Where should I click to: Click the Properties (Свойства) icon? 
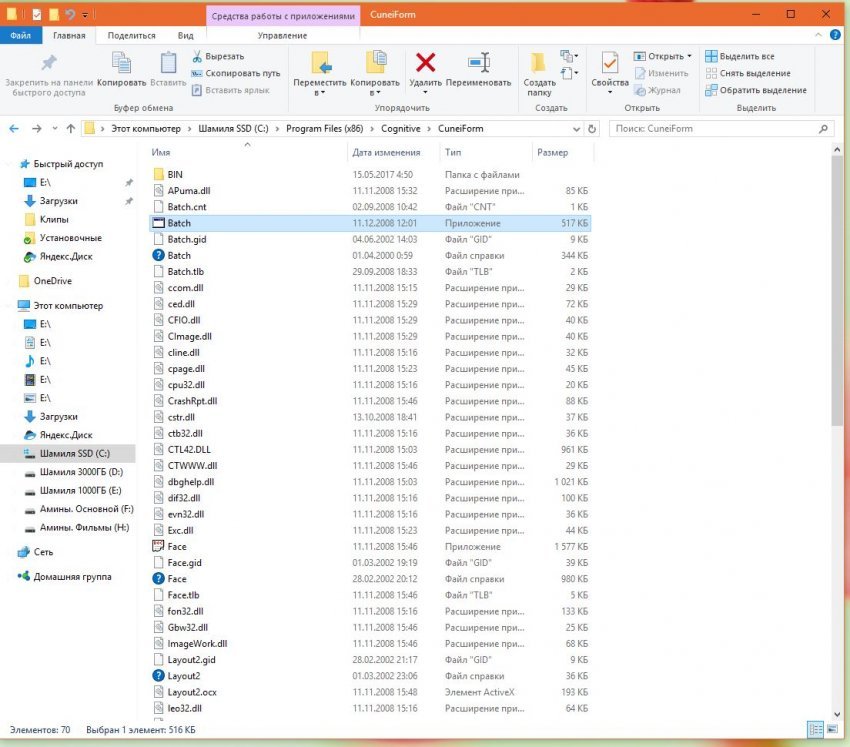(610, 63)
